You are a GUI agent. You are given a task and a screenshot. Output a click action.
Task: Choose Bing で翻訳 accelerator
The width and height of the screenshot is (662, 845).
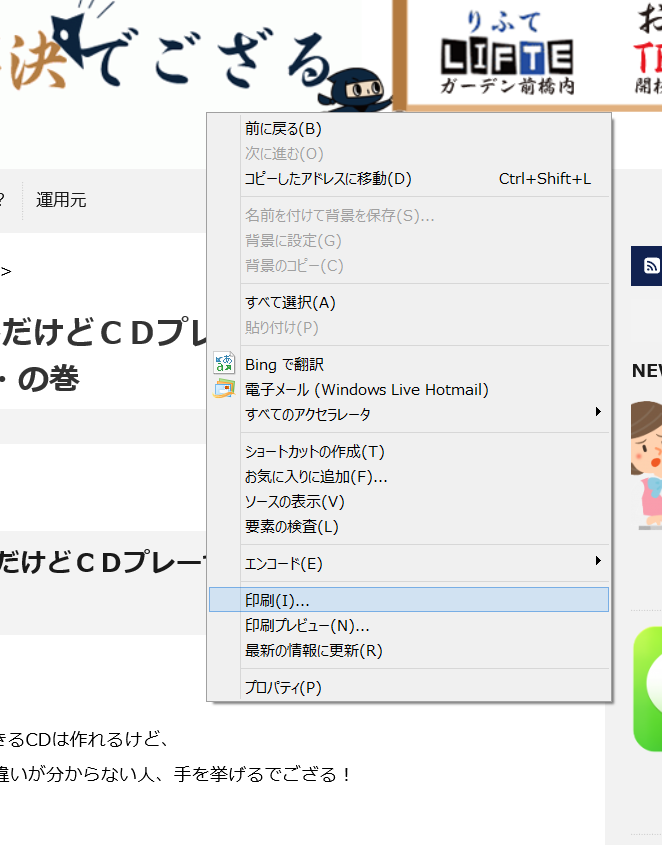click(409, 364)
